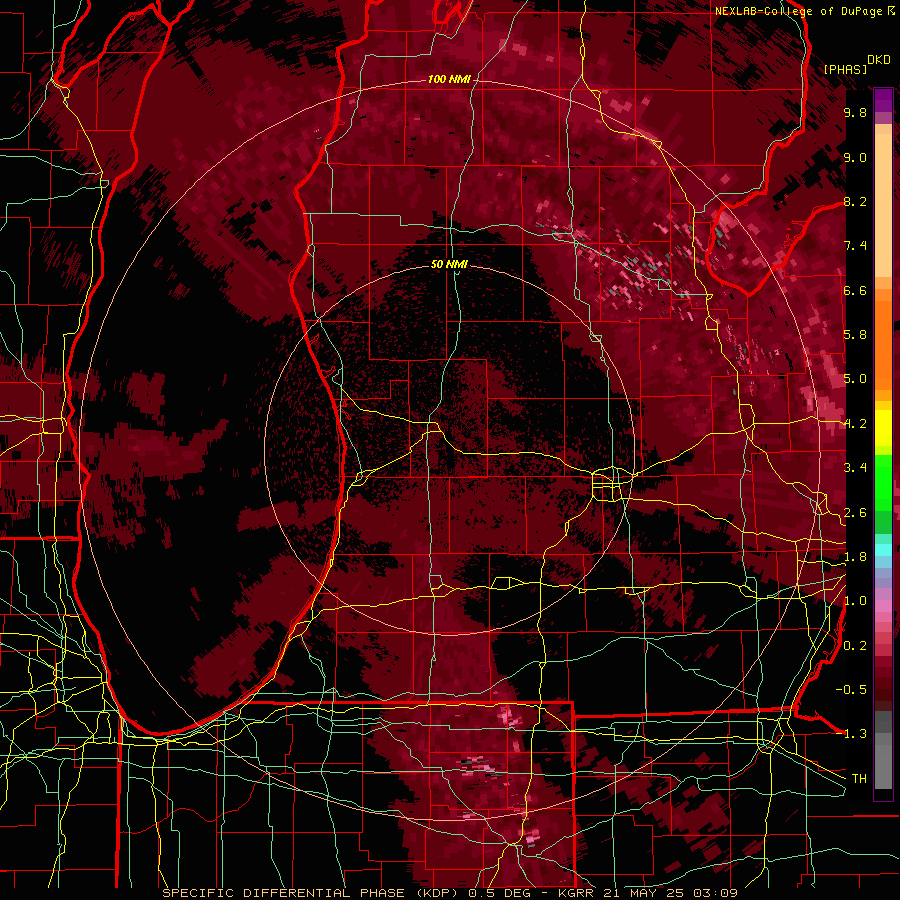Click the cyan segment of the color bar
Image resolution: width=900 pixels, height=900 pixels.
pos(883,549)
